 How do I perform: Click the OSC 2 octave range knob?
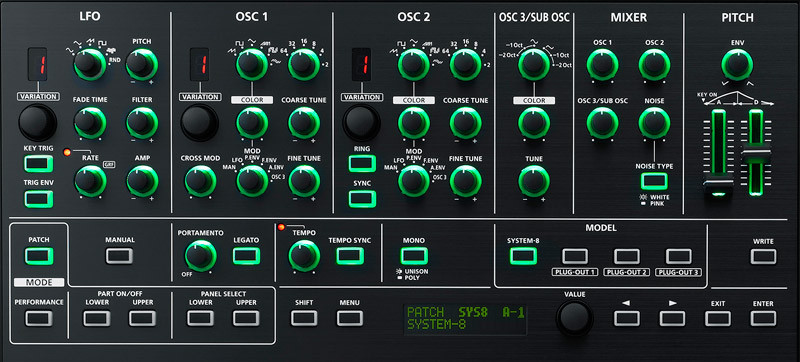coord(465,64)
